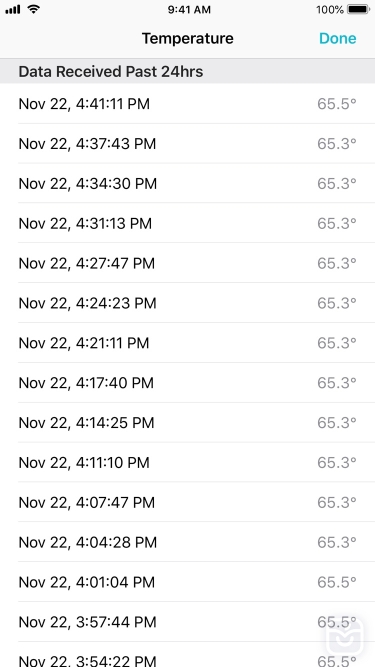
Task: Choose the 4:07:47 PM reading
Action: click(x=188, y=502)
